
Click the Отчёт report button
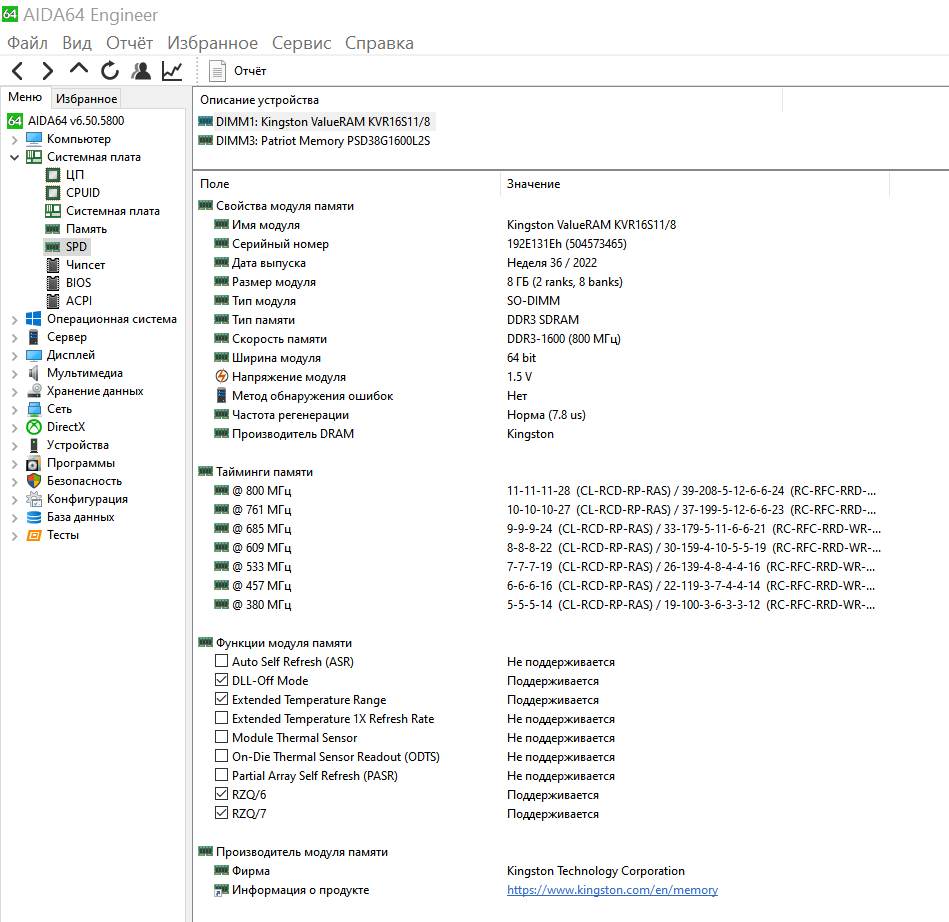(238, 71)
